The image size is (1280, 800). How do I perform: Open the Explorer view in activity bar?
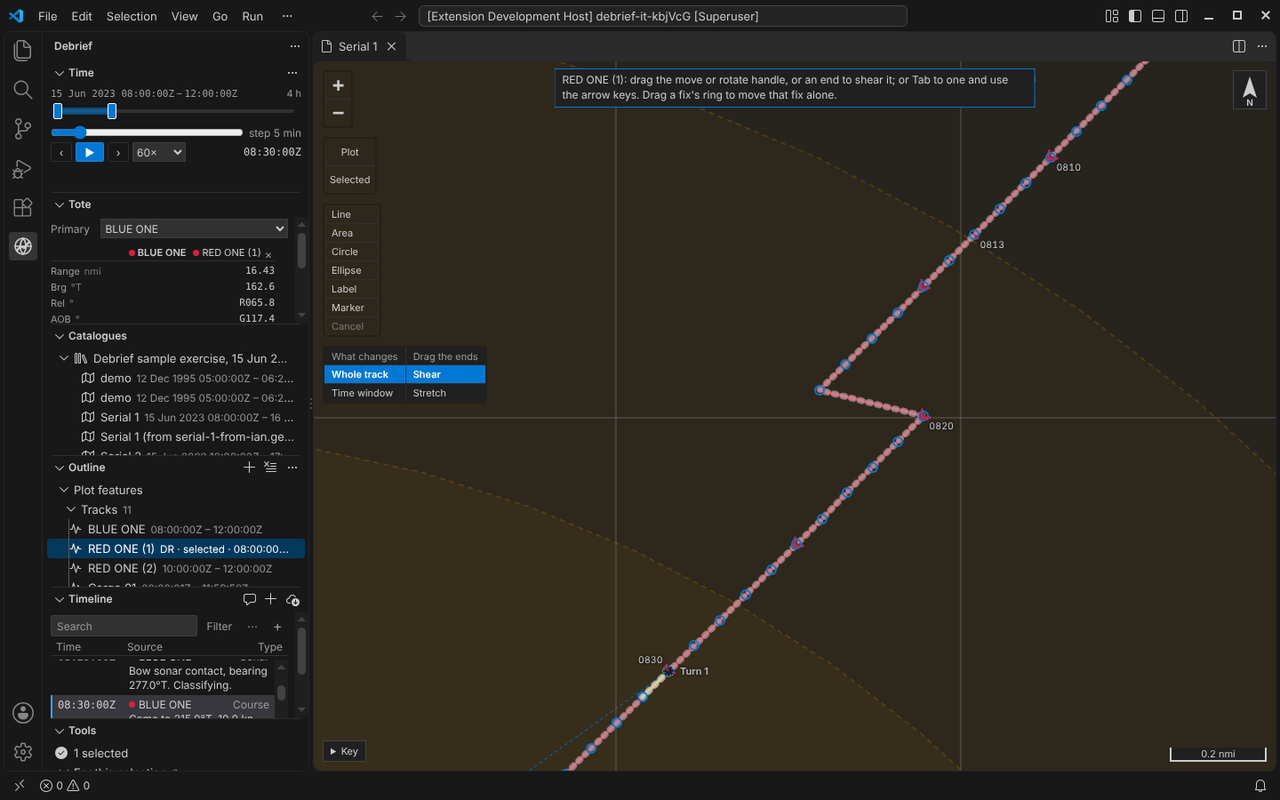tap(23, 51)
